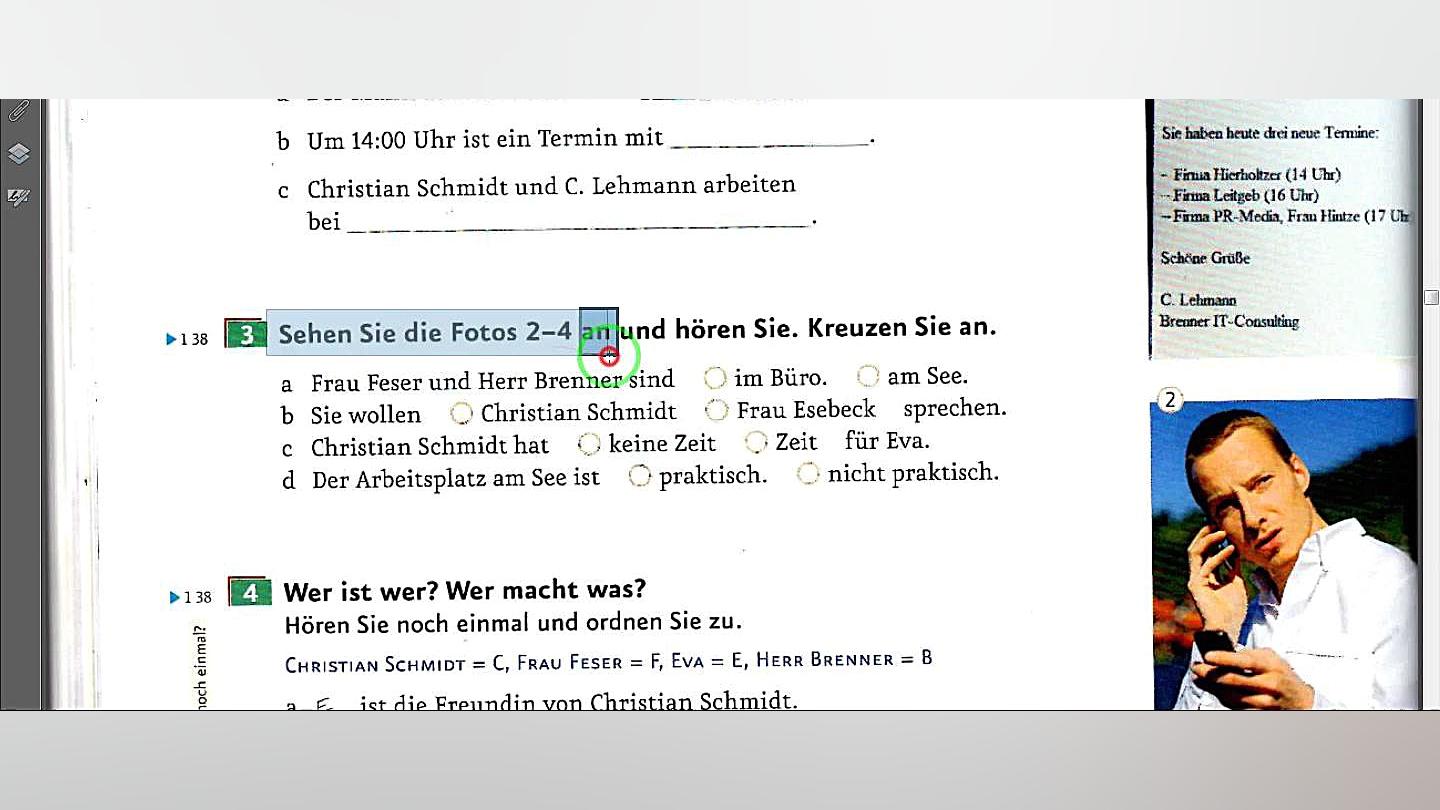Screen dimensions: 1440x810
Task: Click the company name "Brenner IT-Consulting"
Action: tap(1229, 321)
